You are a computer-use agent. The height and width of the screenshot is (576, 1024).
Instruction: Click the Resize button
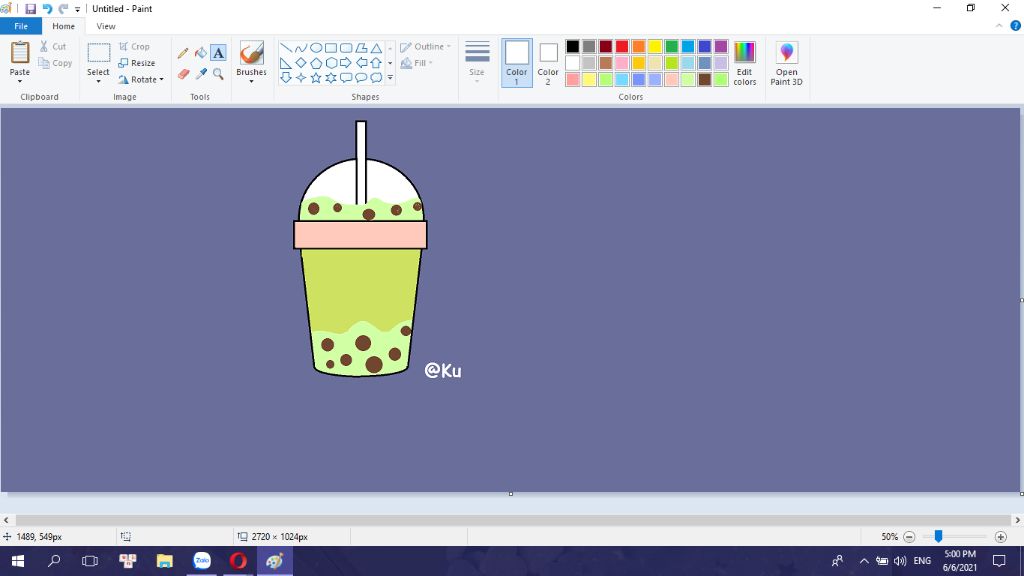point(137,63)
